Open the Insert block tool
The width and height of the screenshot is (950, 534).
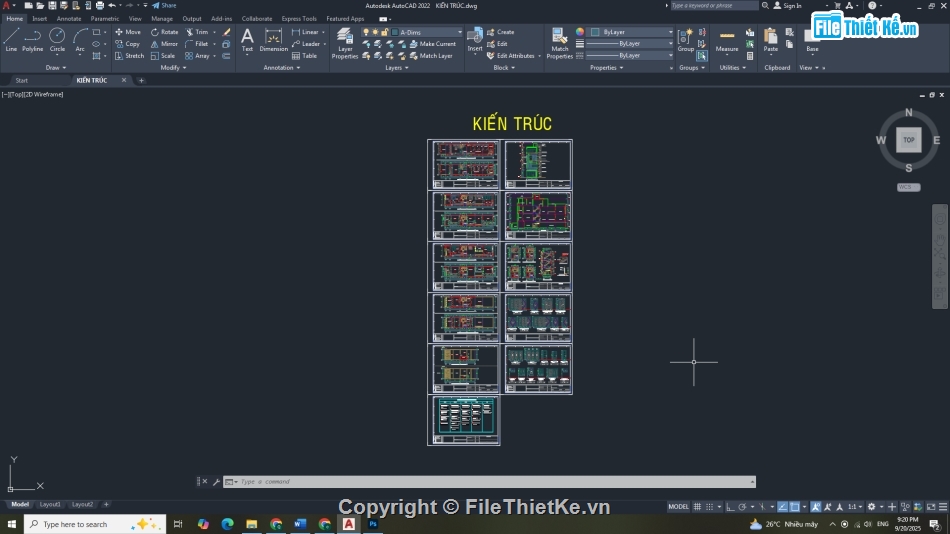pos(475,40)
